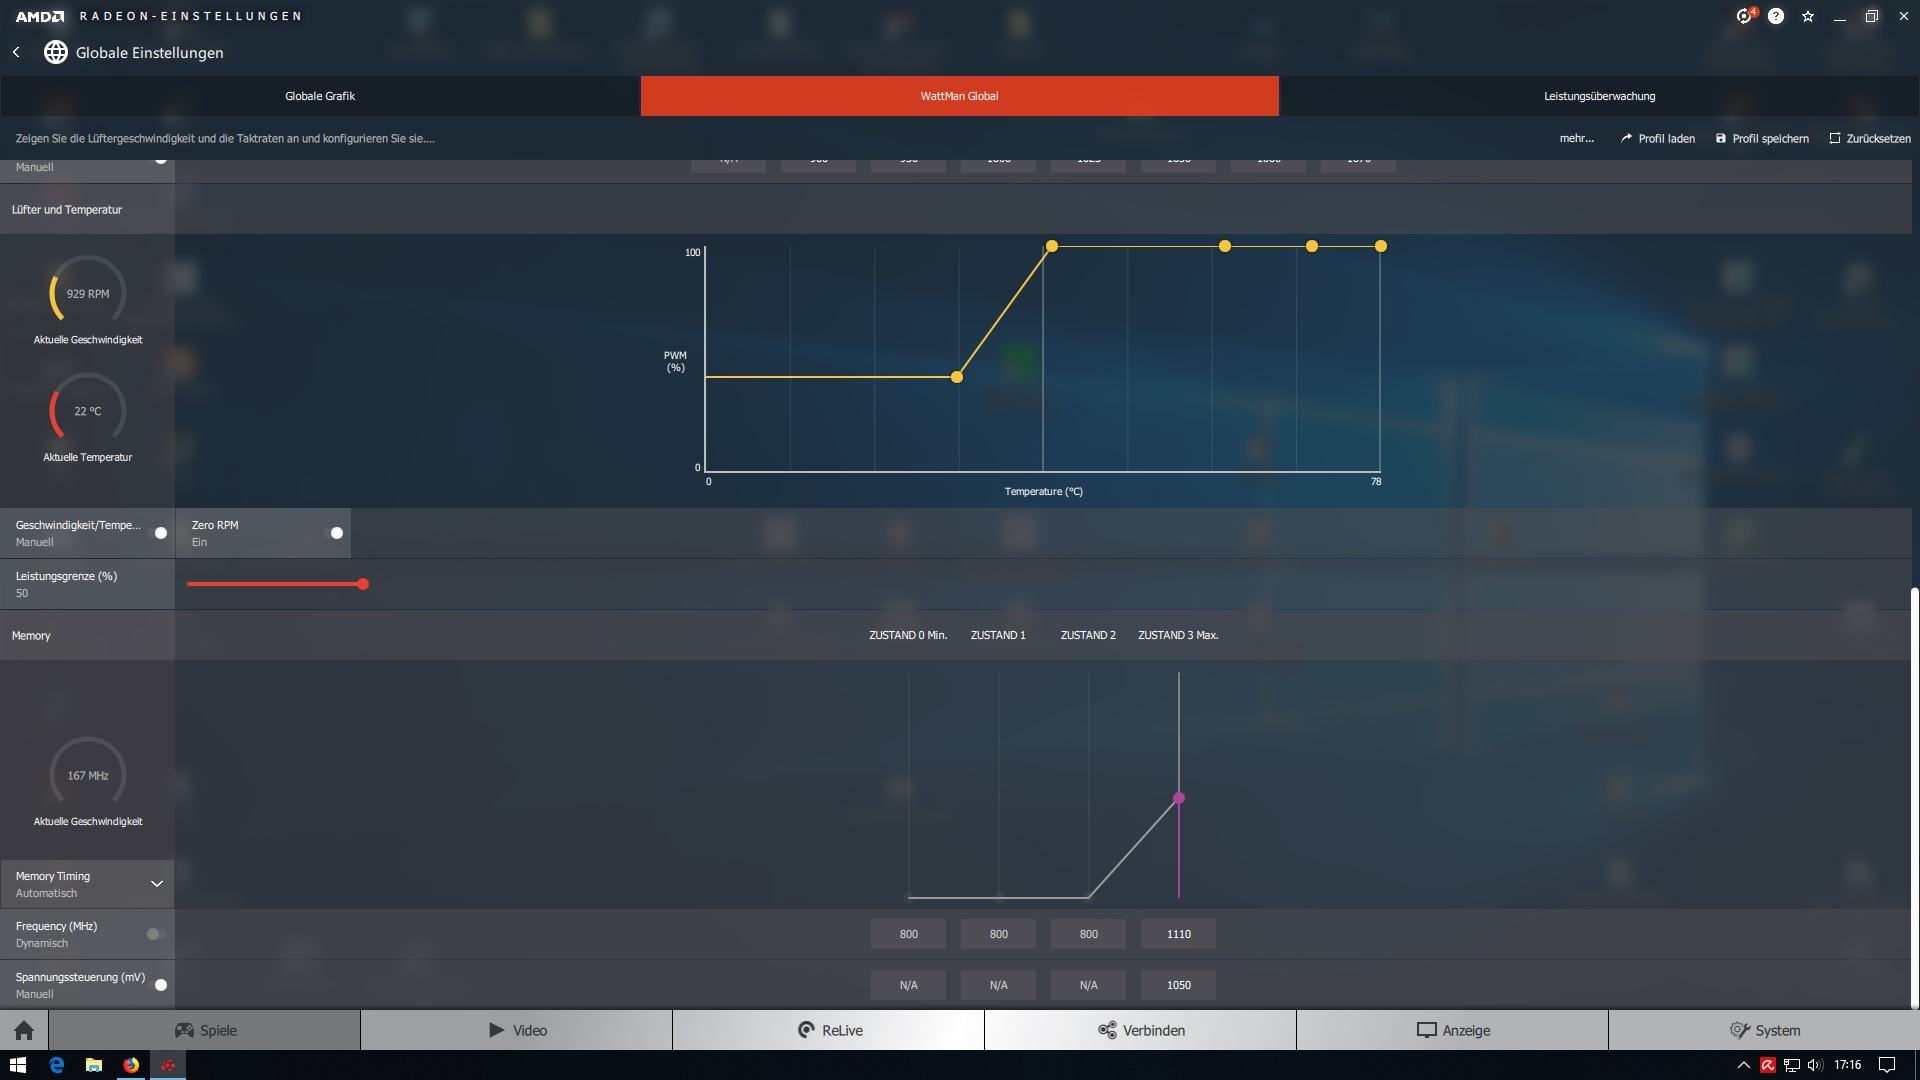Image resolution: width=1920 pixels, height=1080 pixels.
Task: Click the Radeon Settings taskbar icon
Action: [x=168, y=1065]
